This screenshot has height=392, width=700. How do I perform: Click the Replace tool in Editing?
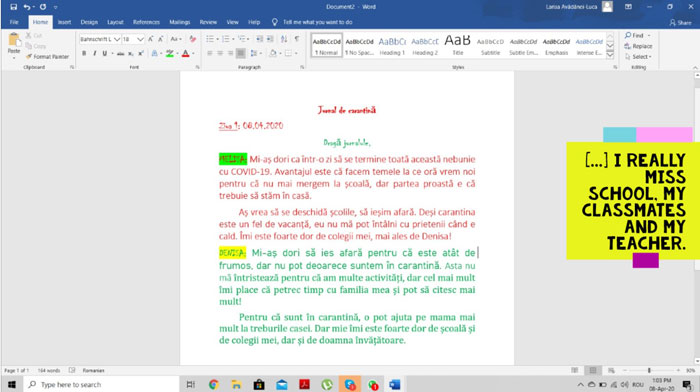[638, 46]
